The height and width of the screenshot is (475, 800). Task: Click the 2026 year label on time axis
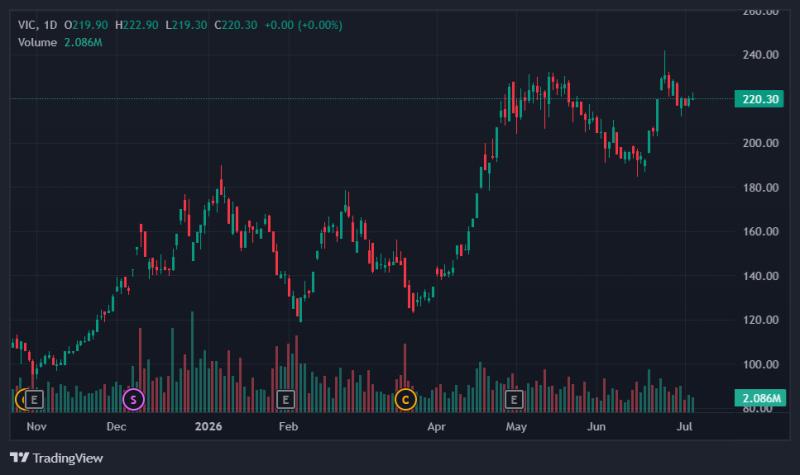pos(208,426)
